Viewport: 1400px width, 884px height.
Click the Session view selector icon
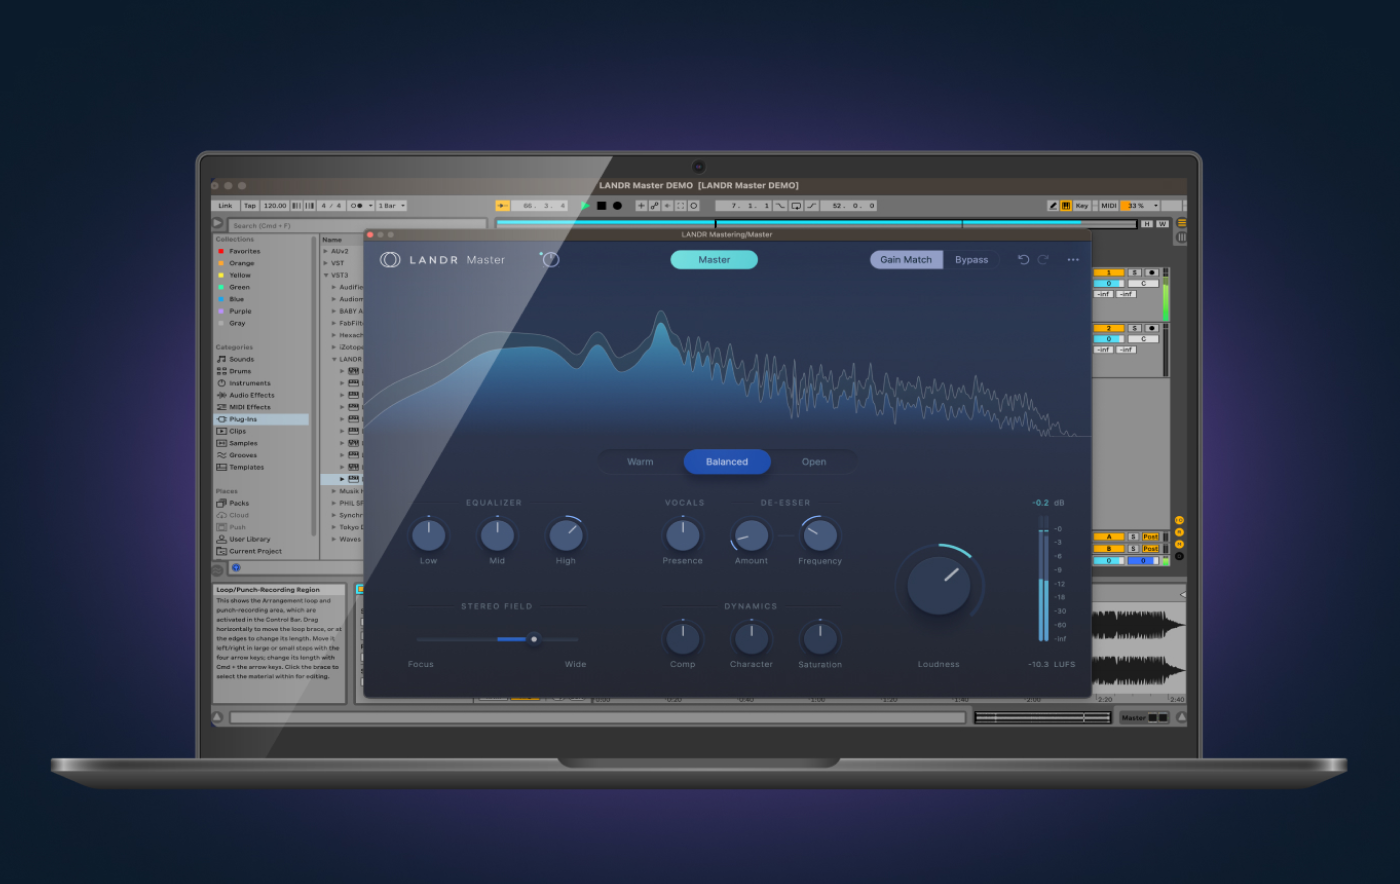[1182, 237]
